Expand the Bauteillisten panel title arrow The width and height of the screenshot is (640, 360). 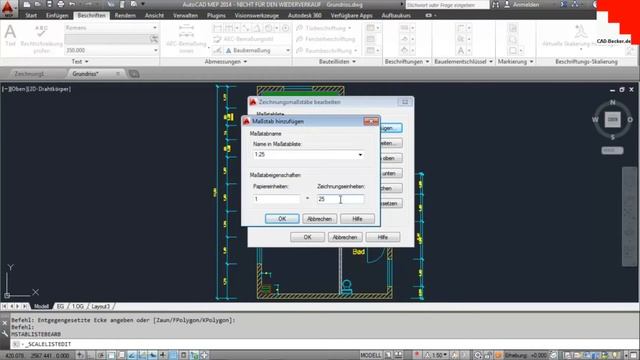click(354, 62)
